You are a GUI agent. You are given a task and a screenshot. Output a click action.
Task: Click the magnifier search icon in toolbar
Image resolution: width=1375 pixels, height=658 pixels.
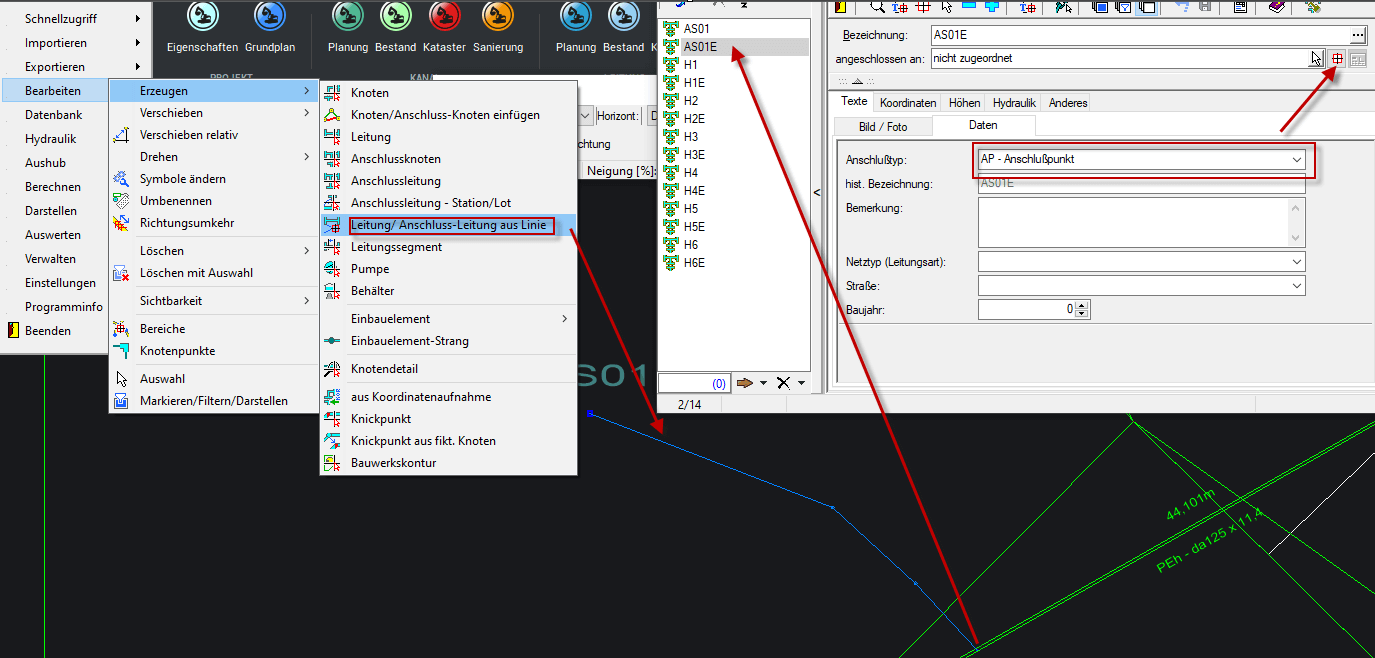point(877,7)
